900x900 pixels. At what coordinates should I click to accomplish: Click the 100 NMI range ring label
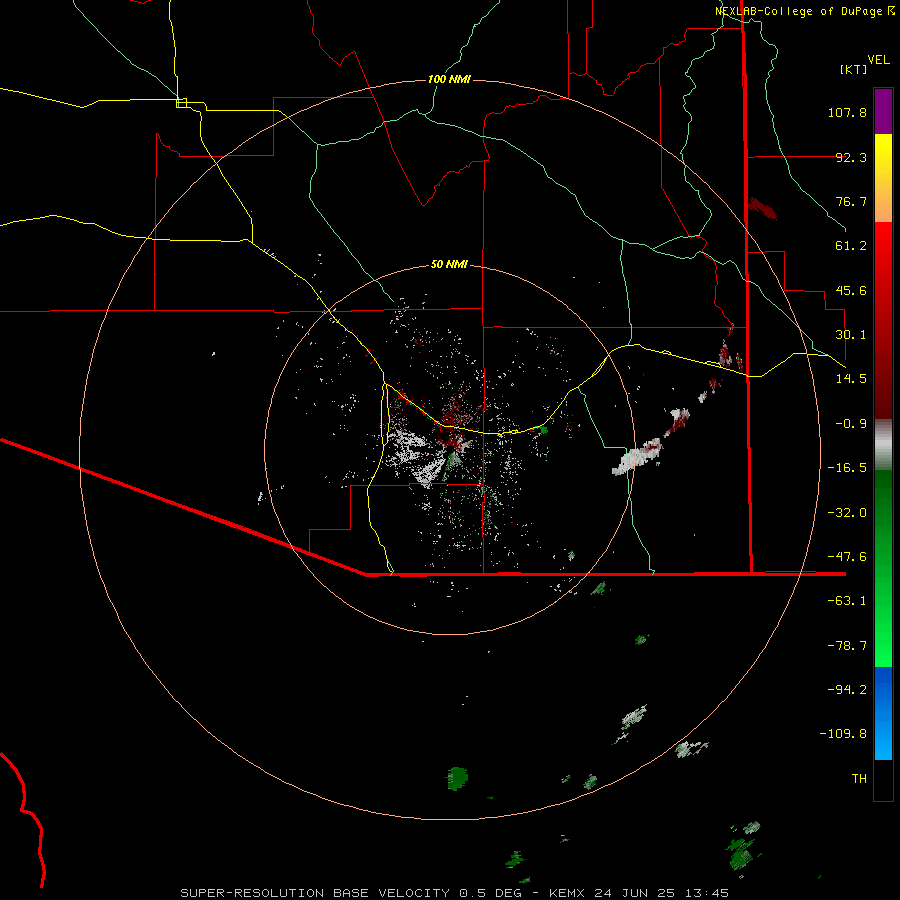point(449,79)
